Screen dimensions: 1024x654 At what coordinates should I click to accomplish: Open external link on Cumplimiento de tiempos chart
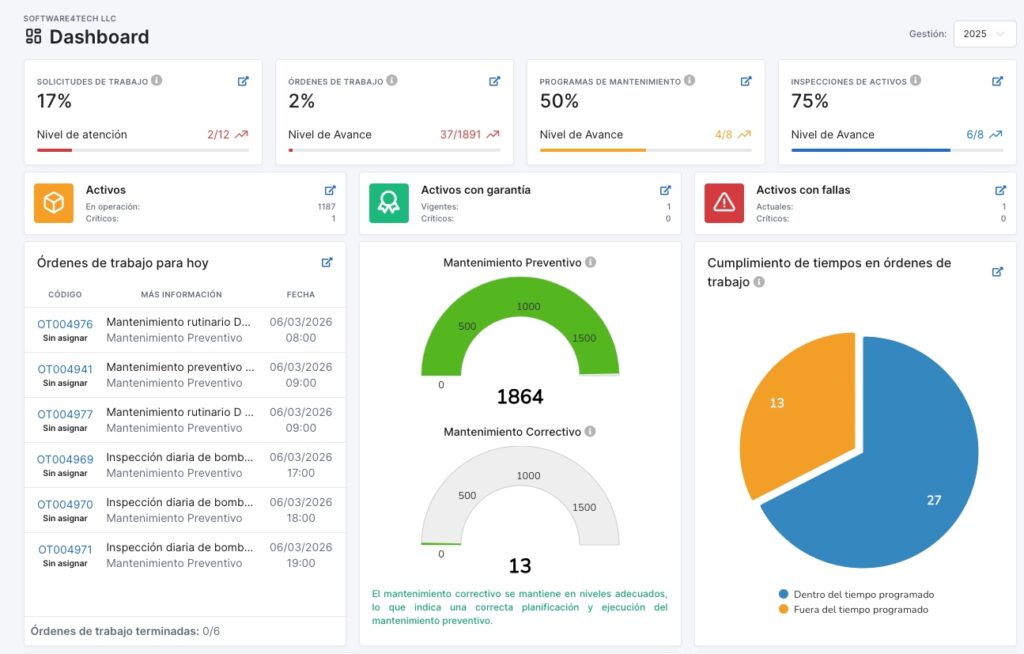(997, 272)
